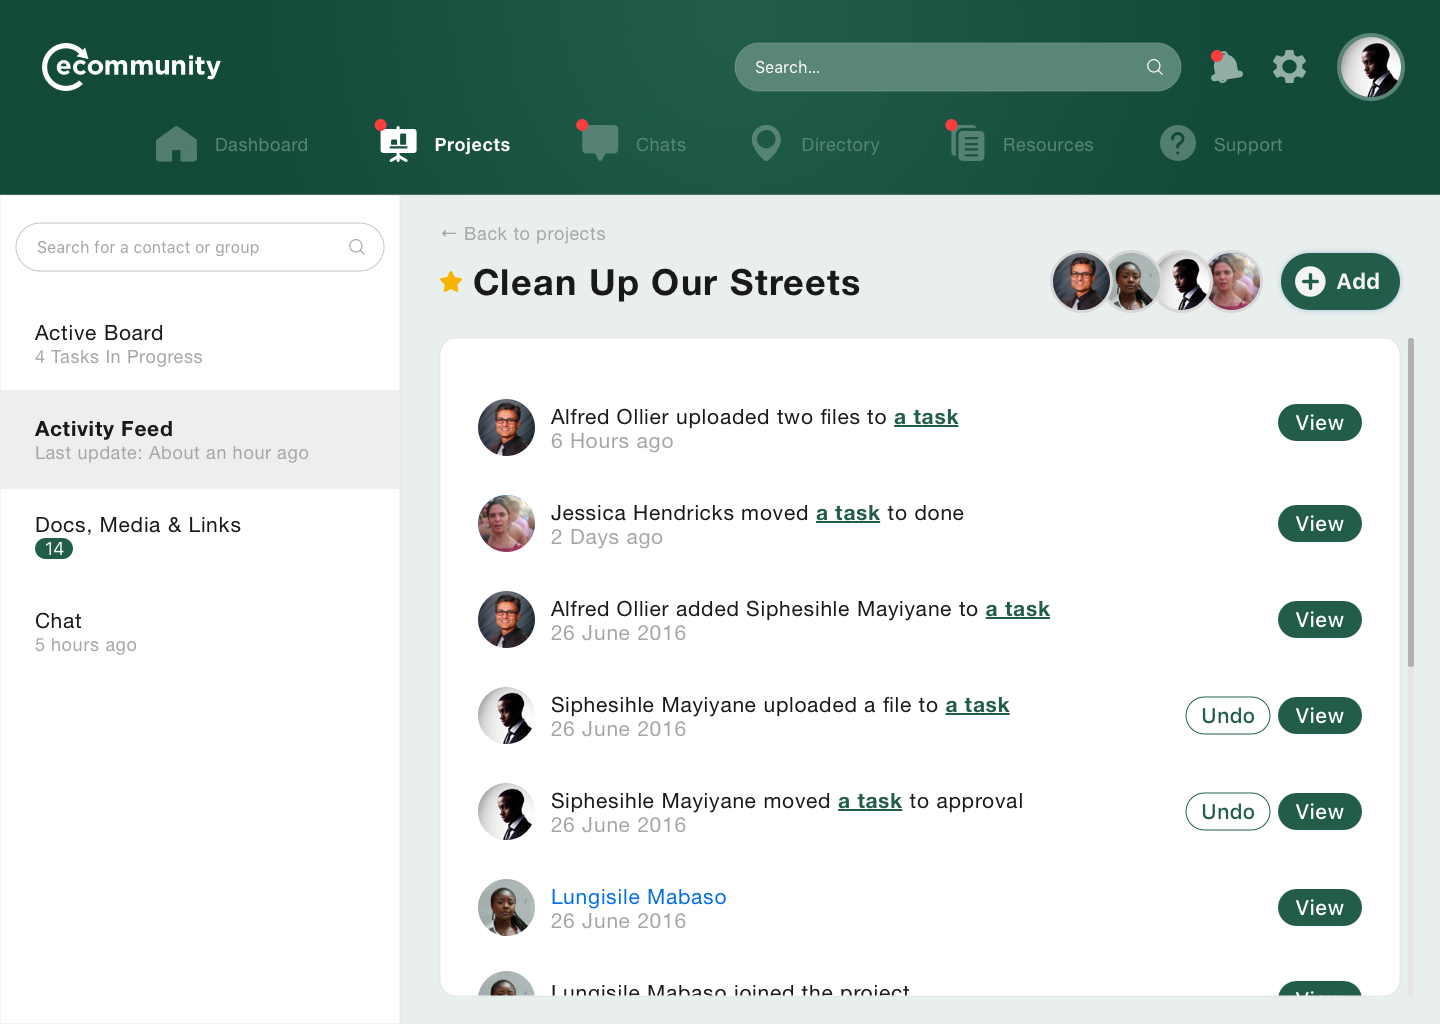Click the Support question mark icon
The image size is (1440, 1024).
(1178, 144)
